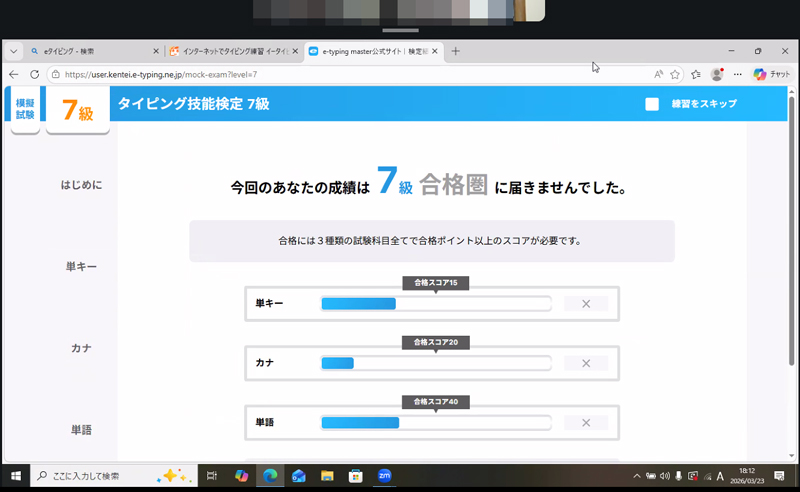Open the Copilot チャット button
The height and width of the screenshot is (492, 800).
[771, 74]
